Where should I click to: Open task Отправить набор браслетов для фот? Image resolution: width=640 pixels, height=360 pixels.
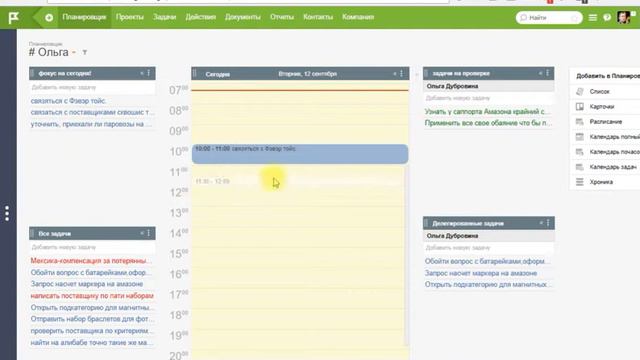tap(92, 319)
